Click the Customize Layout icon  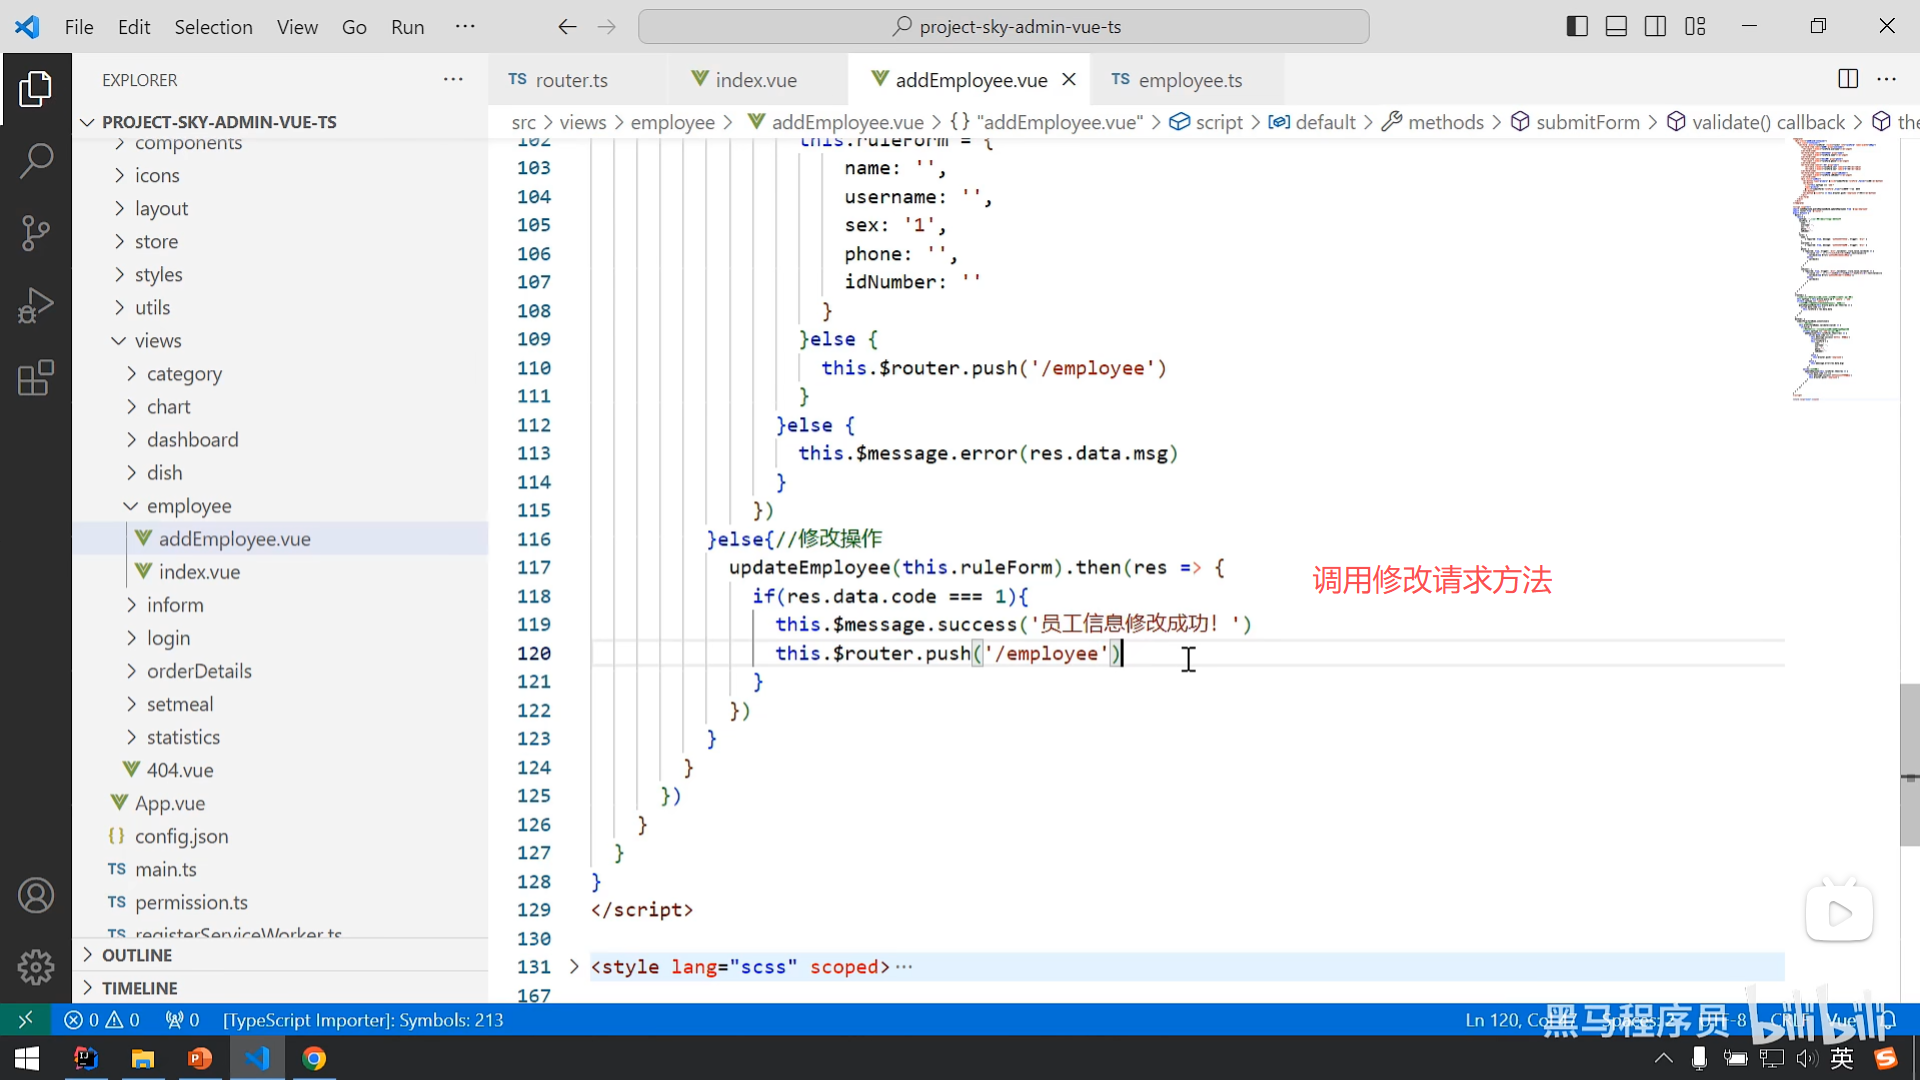click(1695, 27)
